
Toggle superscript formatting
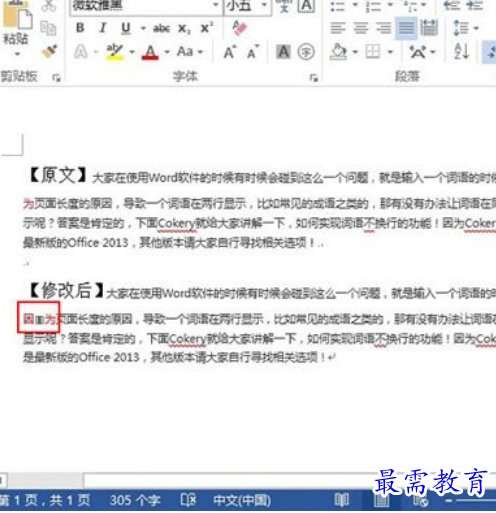[207, 28]
